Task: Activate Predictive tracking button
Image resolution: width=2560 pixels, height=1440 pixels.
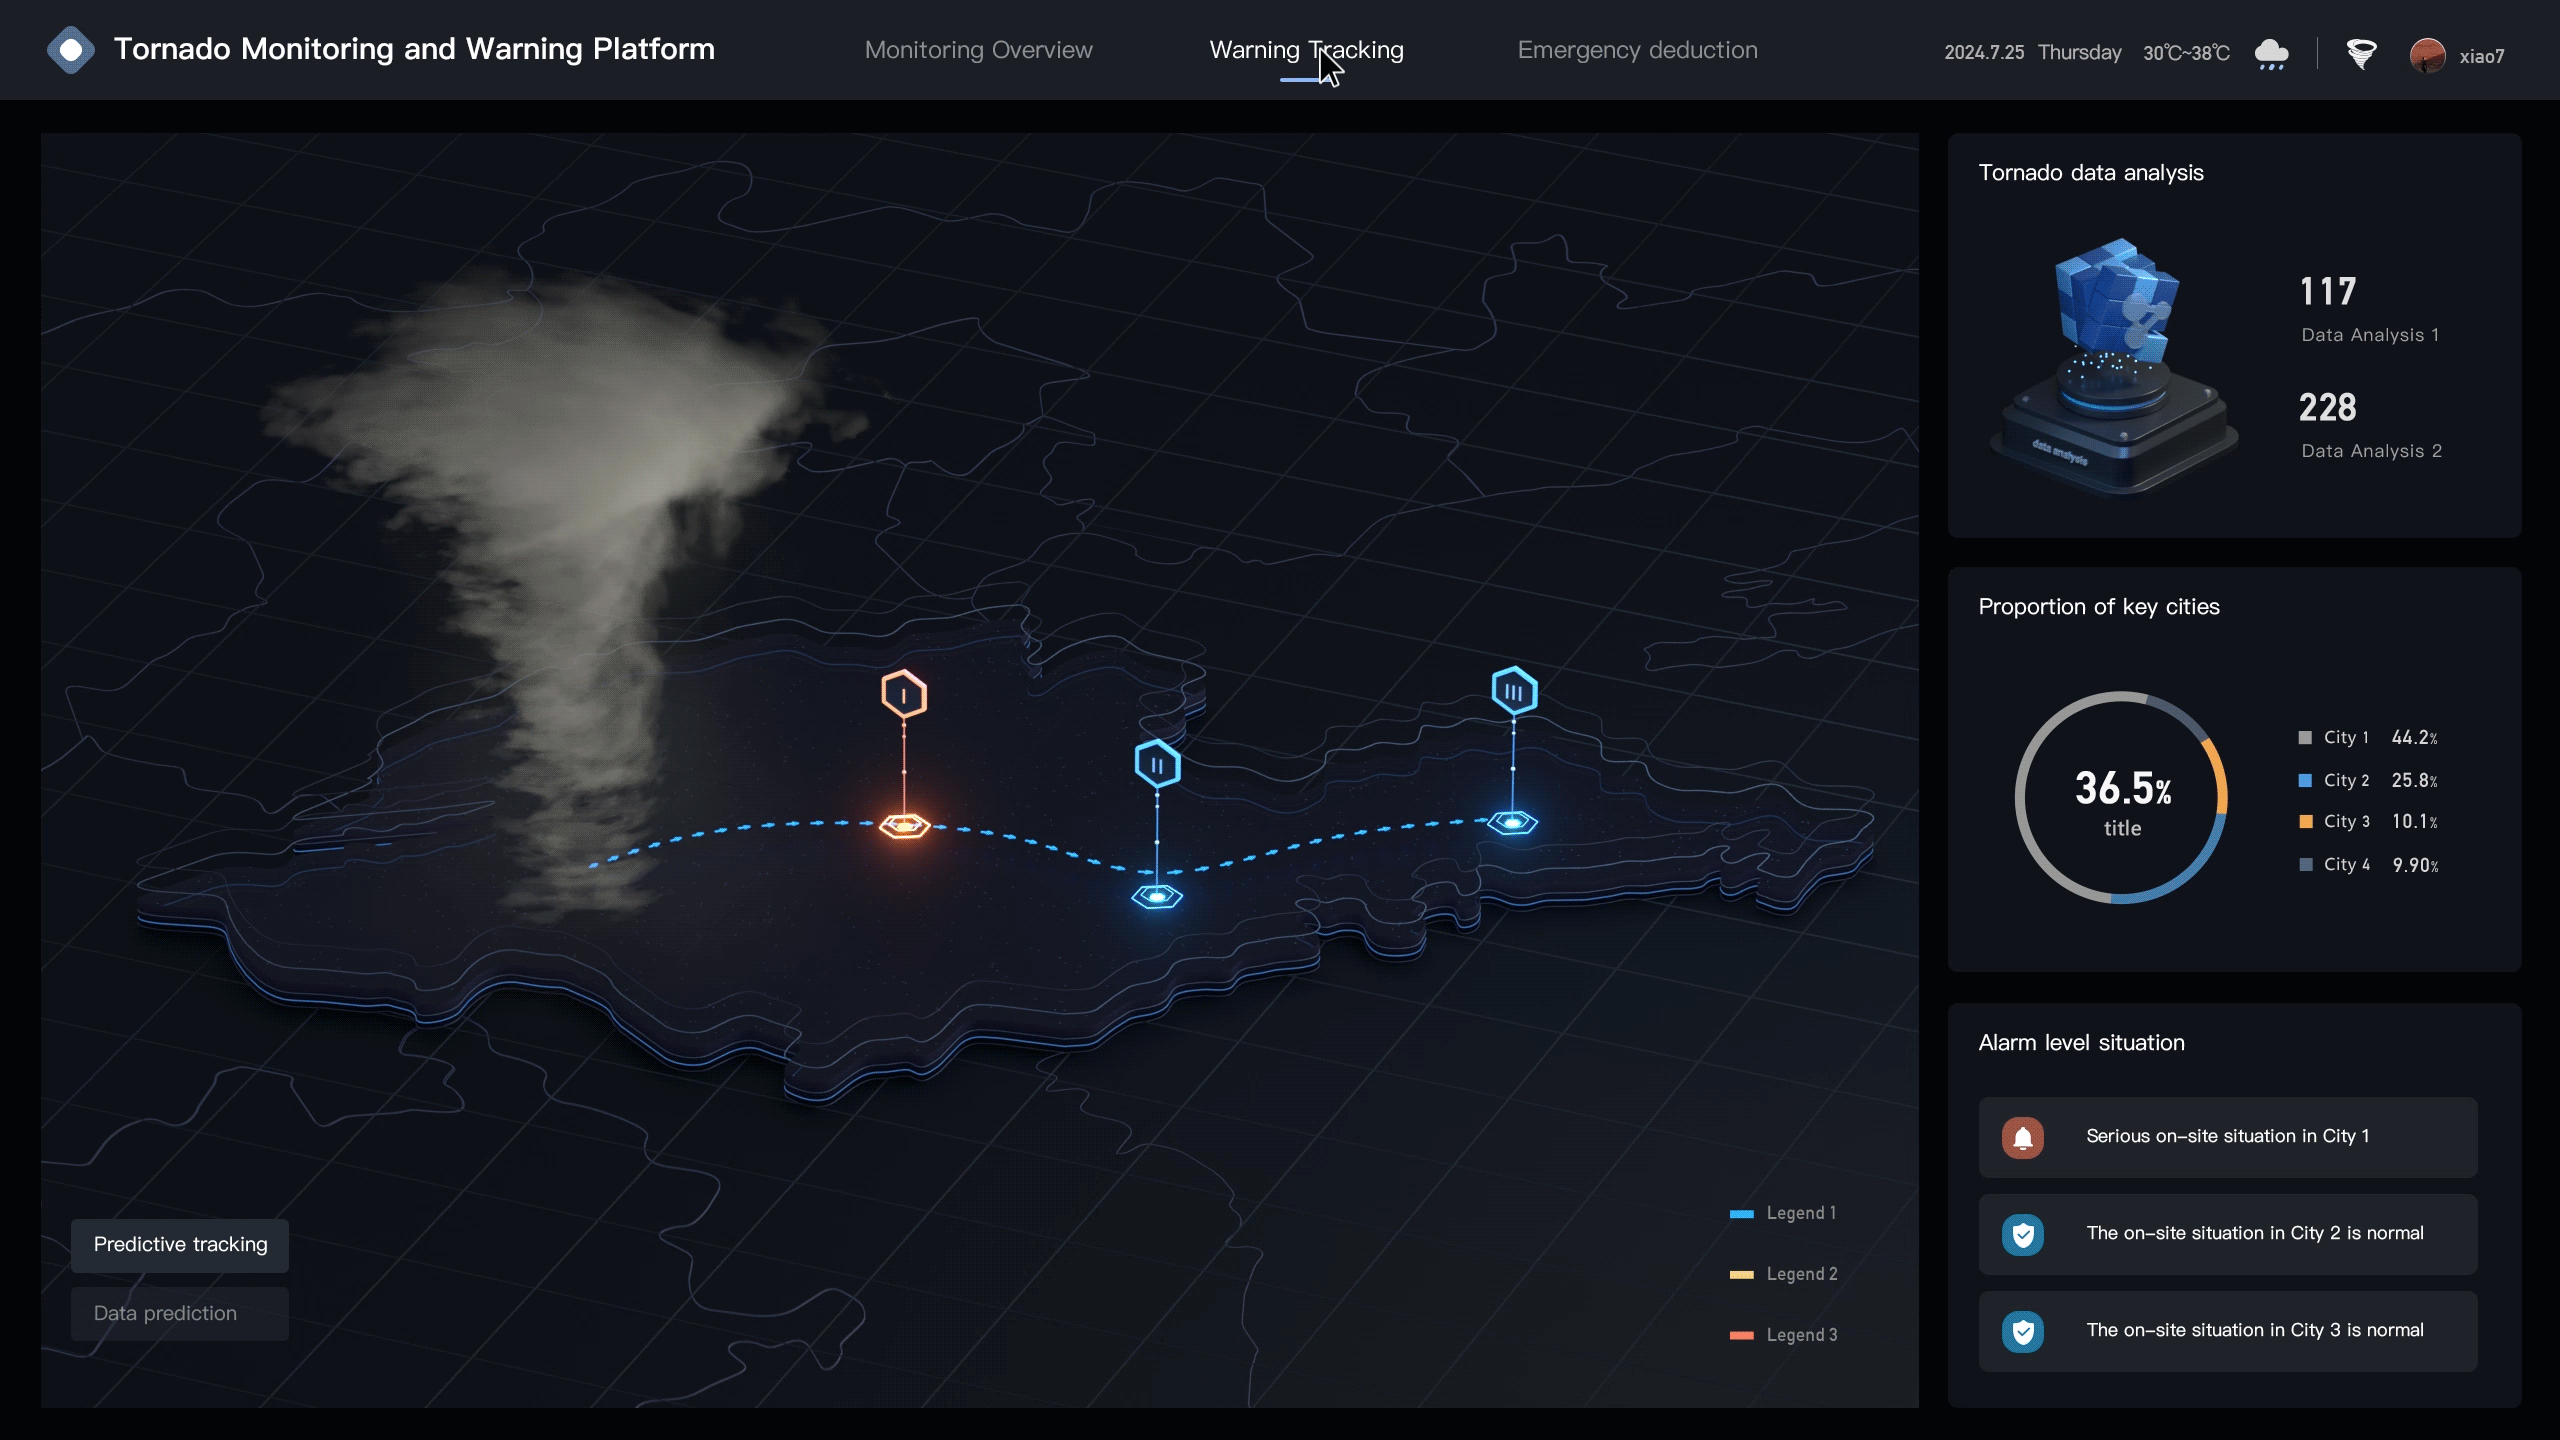Action: coord(180,1245)
